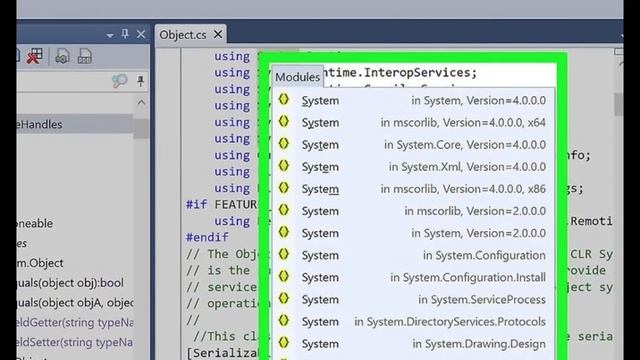Screen dimensions: 640x360
Task: Pick System in System.DirectoryServices.Protocols entry
Action: tap(412, 321)
